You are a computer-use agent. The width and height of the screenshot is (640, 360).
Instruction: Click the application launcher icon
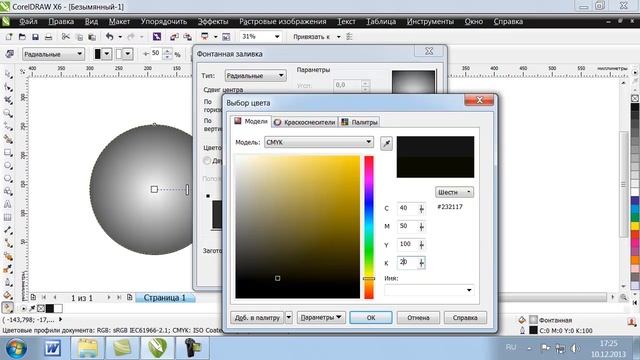point(204,37)
